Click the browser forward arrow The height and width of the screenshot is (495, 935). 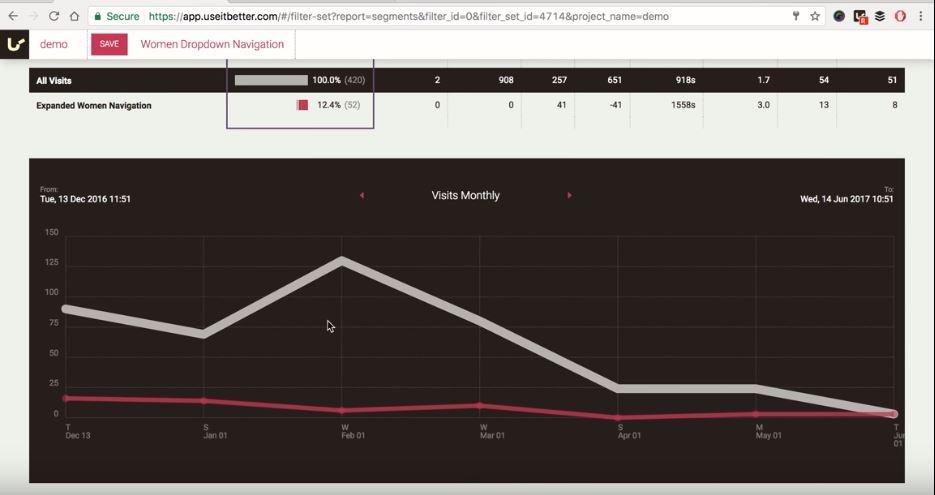[x=33, y=17]
